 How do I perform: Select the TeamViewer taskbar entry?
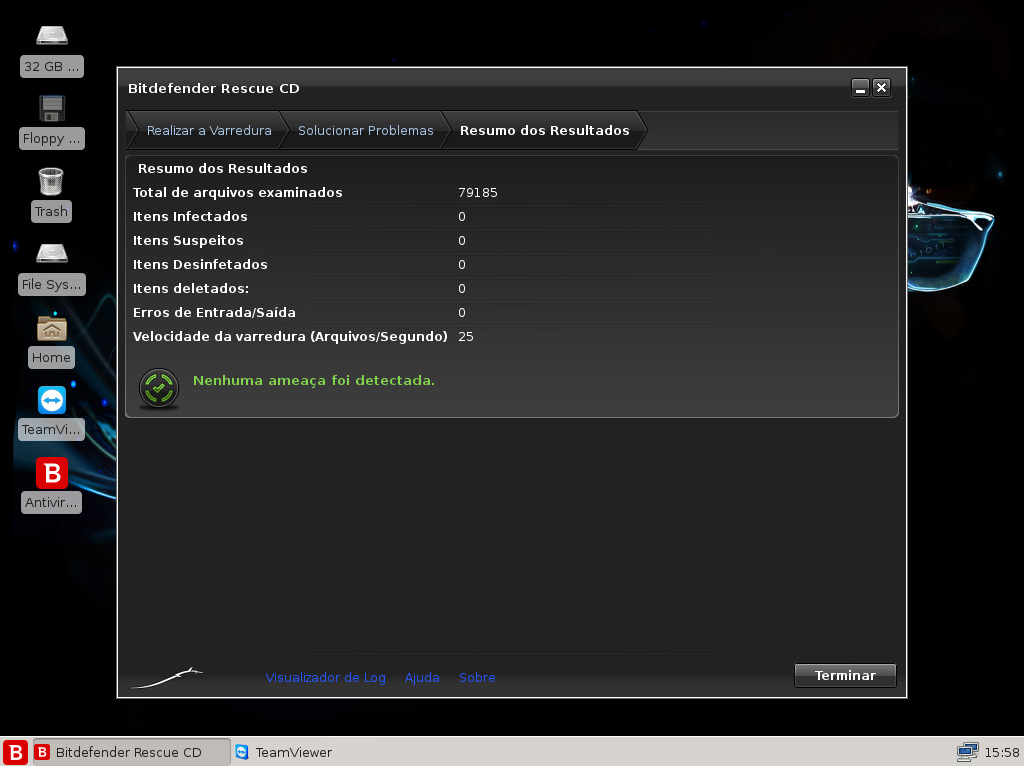click(284, 752)
